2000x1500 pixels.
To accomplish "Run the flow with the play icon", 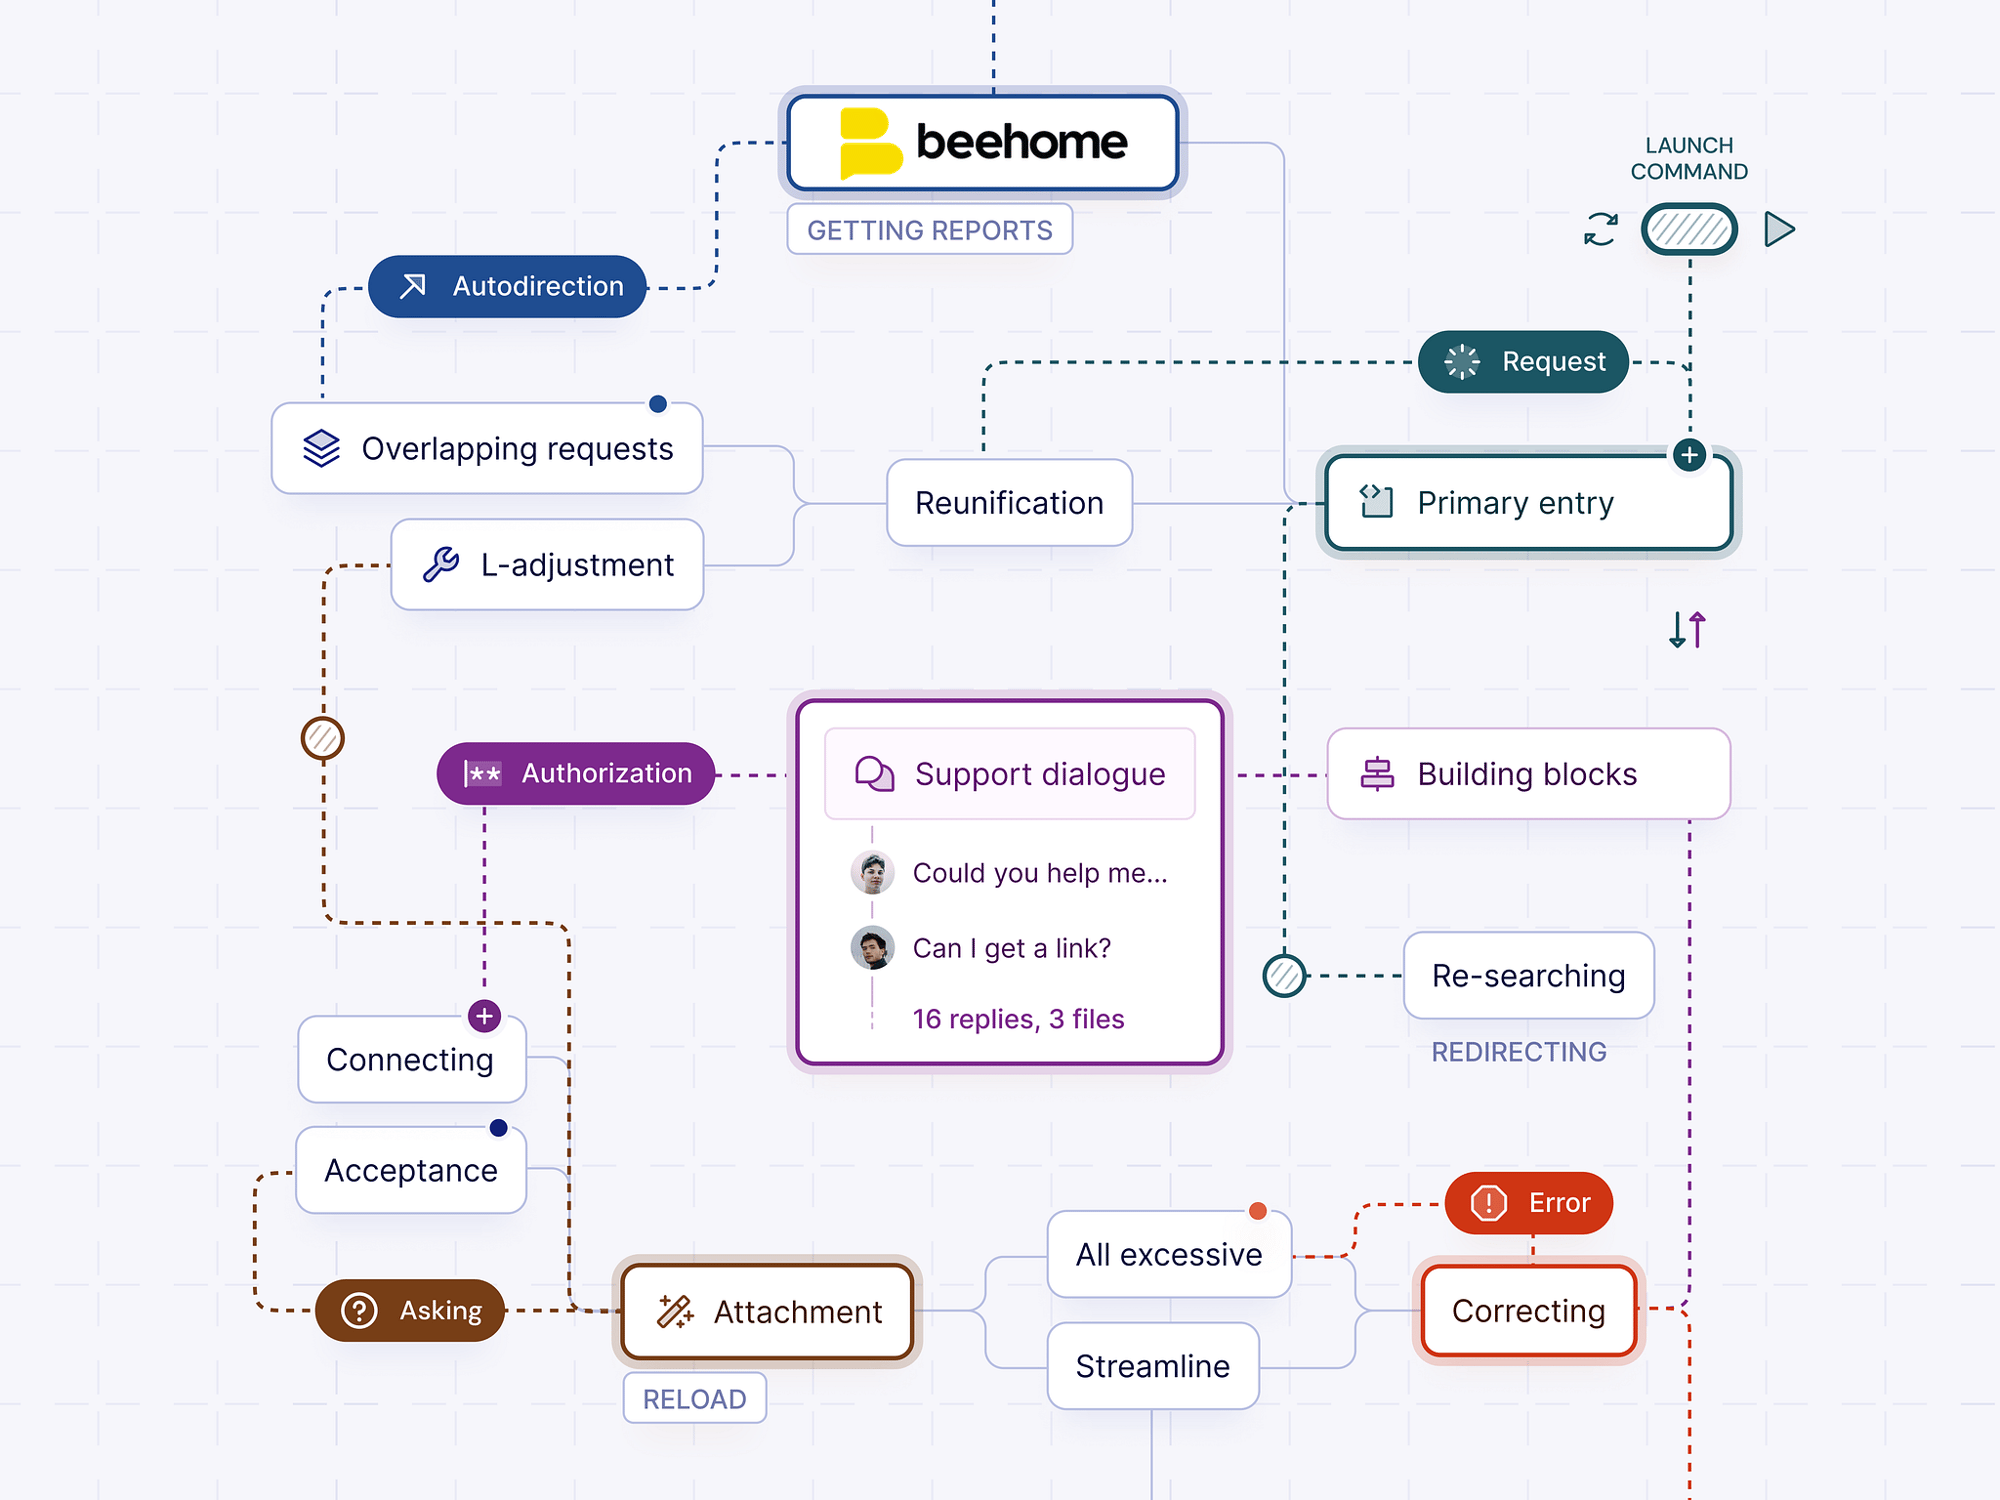I will (x=1779, y=229).
